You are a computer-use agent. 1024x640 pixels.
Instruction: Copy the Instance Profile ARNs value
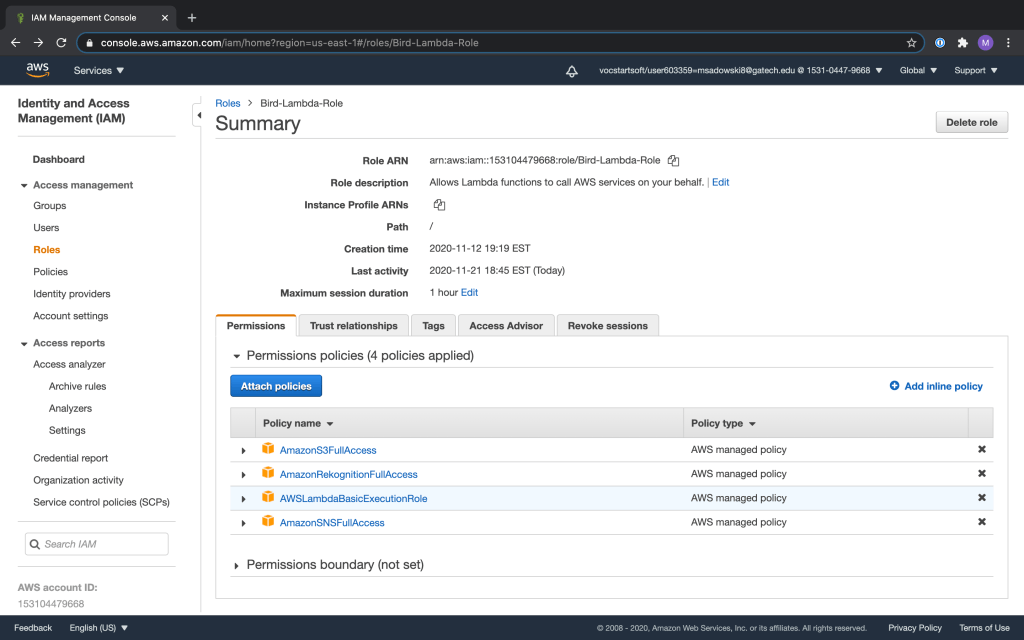pyautogui.click(x=439, y=205)
